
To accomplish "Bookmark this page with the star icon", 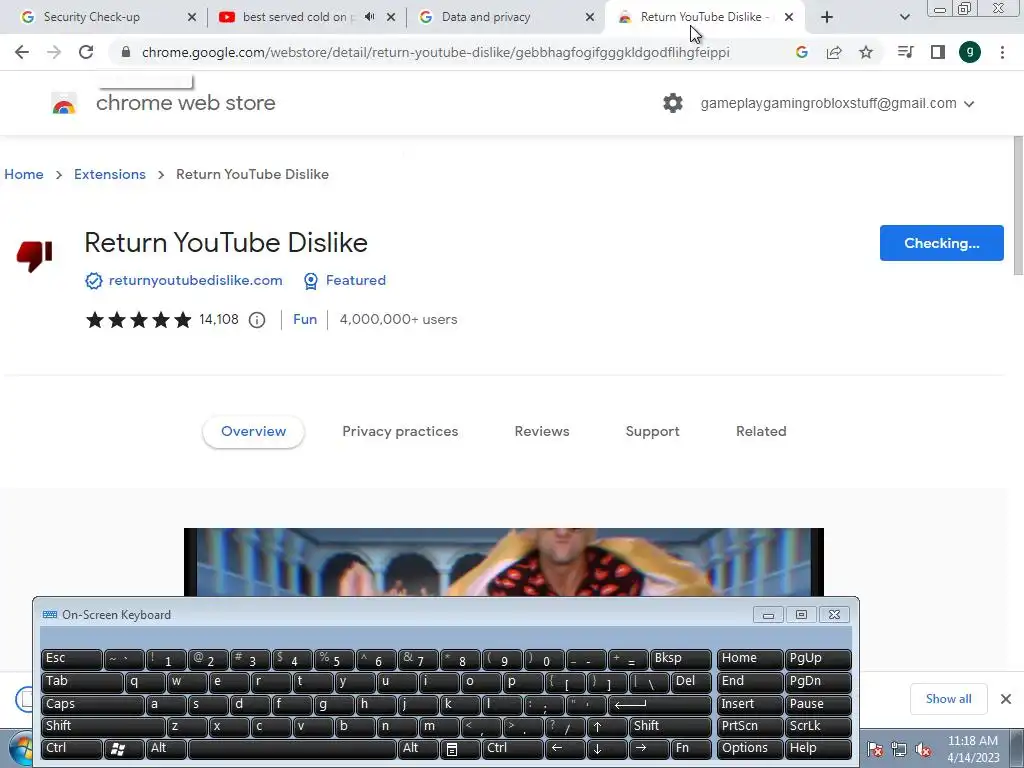I will pos(866,52).
